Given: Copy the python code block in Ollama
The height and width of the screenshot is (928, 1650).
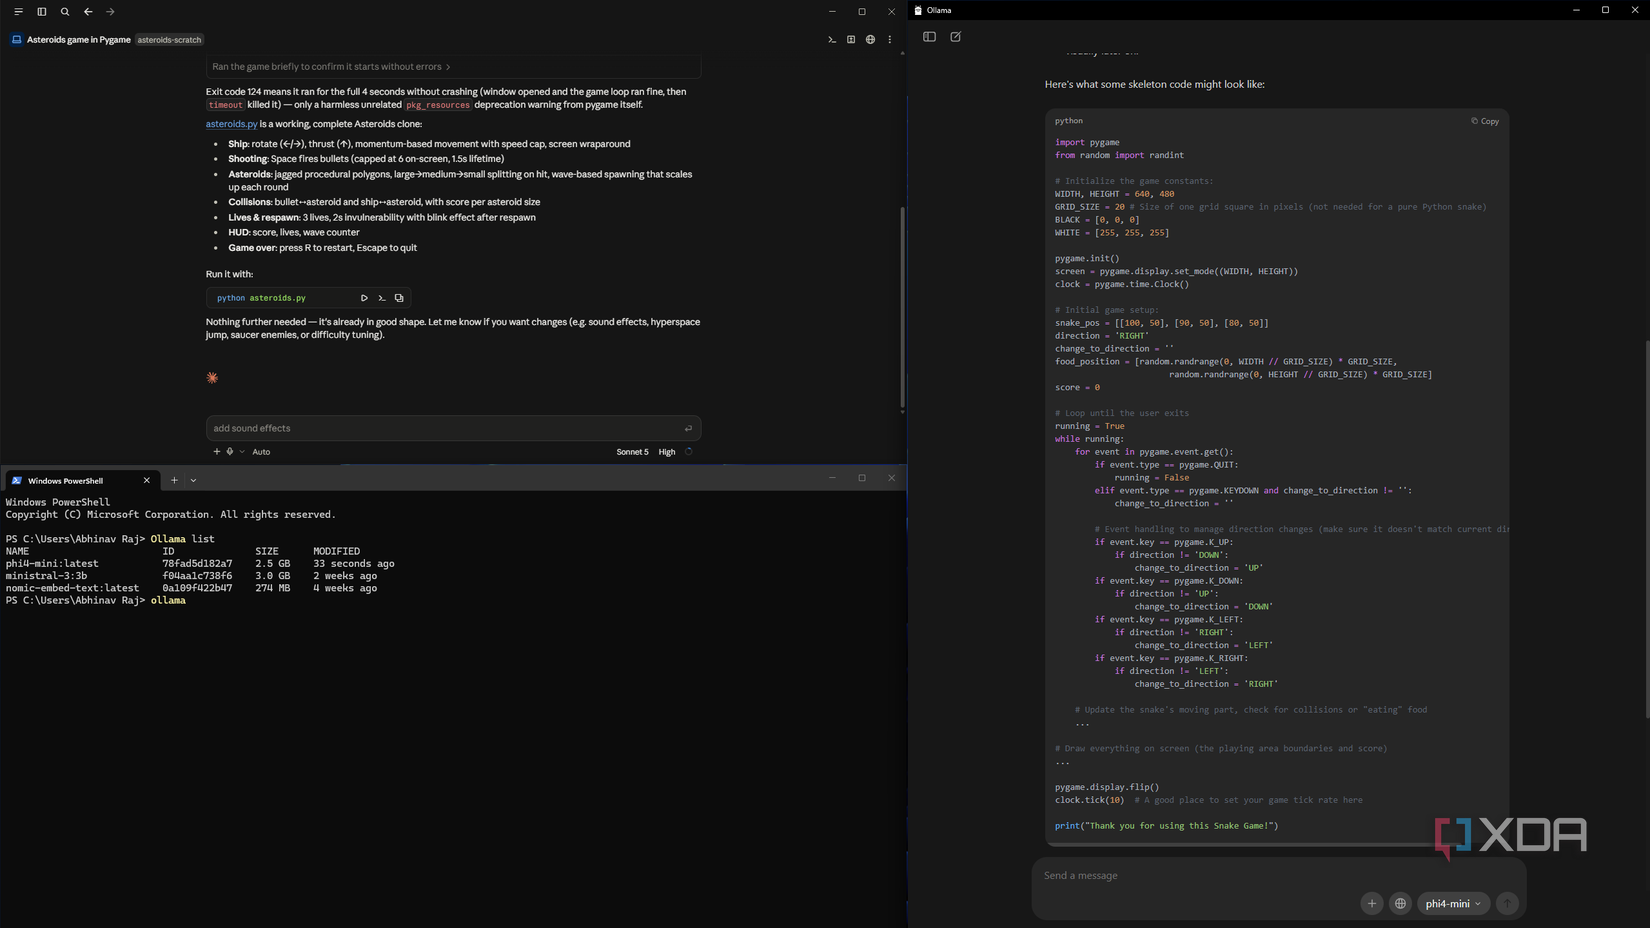Looking at the screenshot, I should click(1485, 121).
